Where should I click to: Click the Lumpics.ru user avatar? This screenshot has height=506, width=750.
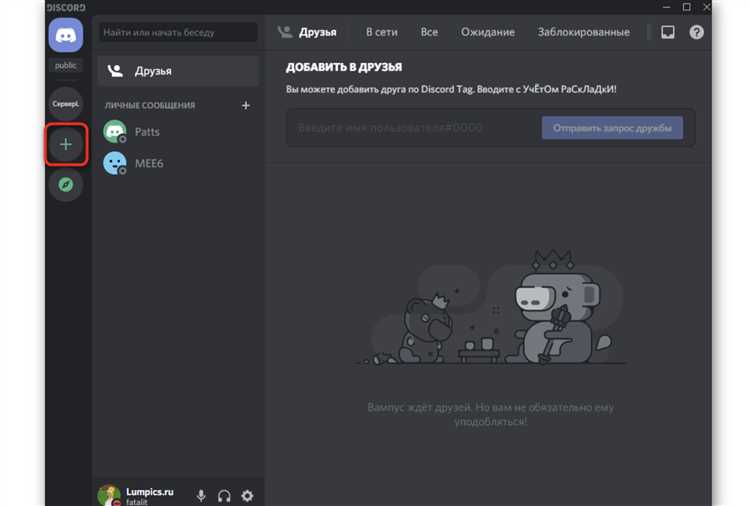110,495
